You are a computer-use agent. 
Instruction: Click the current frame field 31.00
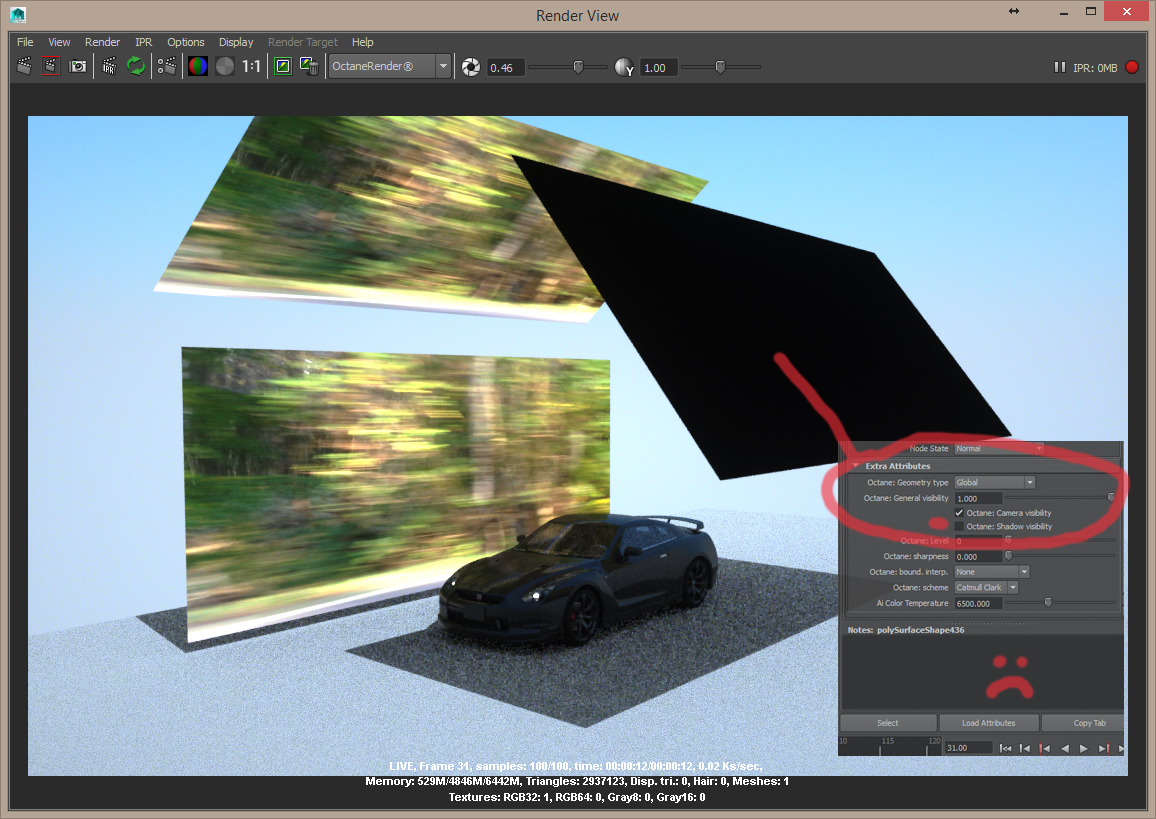coord(968,748)
